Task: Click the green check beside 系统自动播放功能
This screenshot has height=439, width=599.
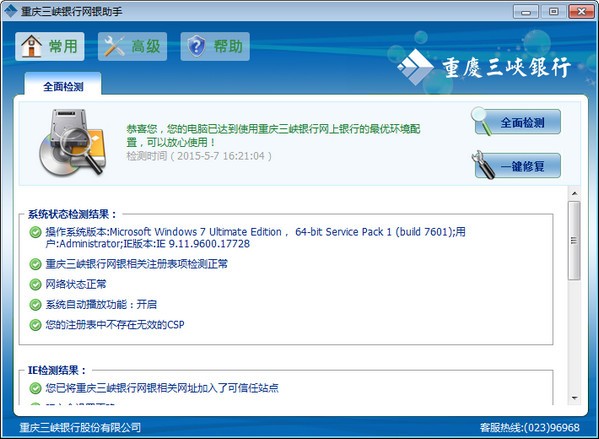Action: click(36, 305)
